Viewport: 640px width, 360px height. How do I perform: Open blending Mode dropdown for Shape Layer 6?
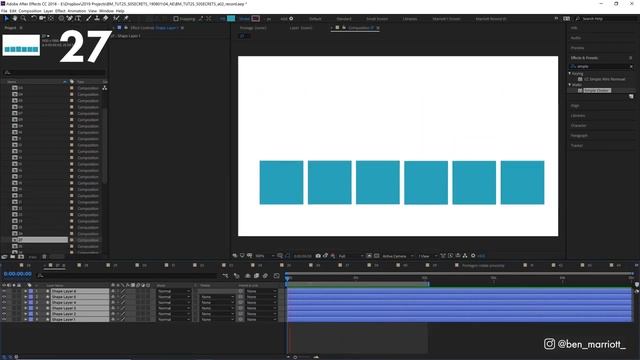pos(174,291)
